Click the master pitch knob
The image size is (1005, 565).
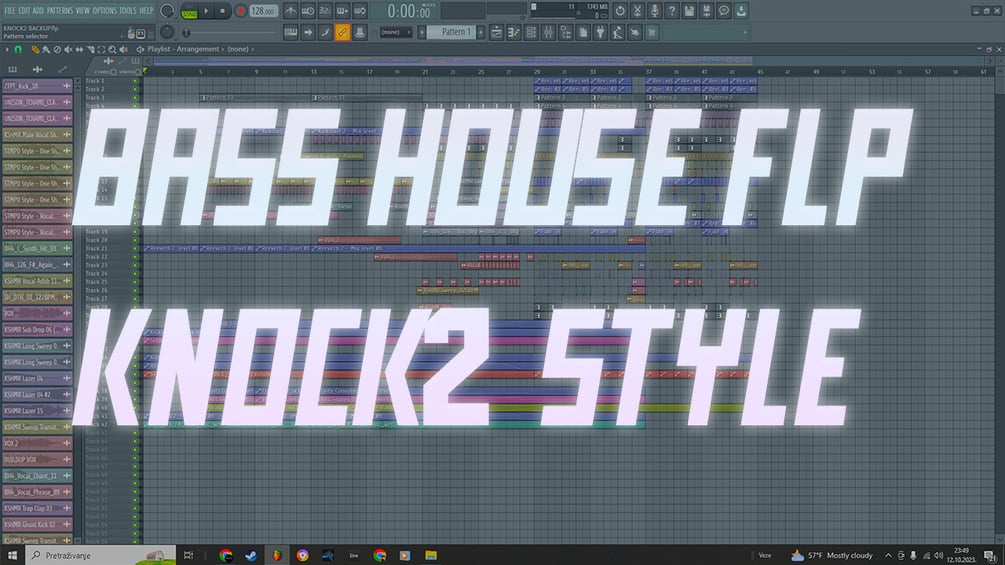point(167,32)
